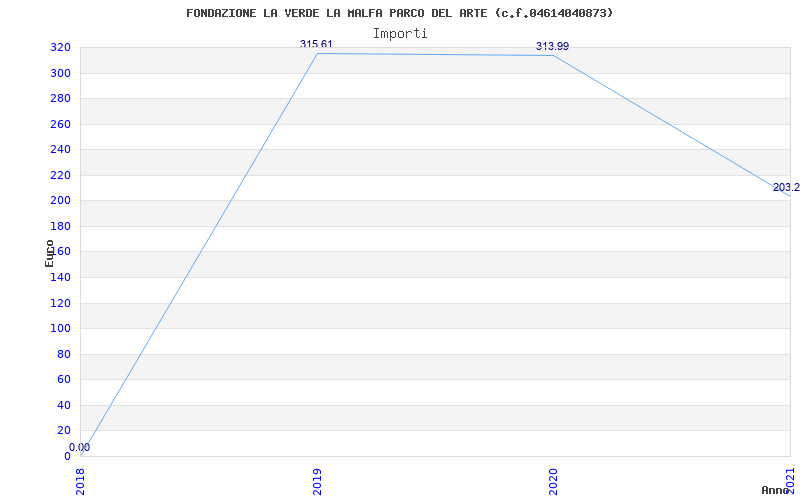Click the 40 y-axis tick label

[64, 406]
